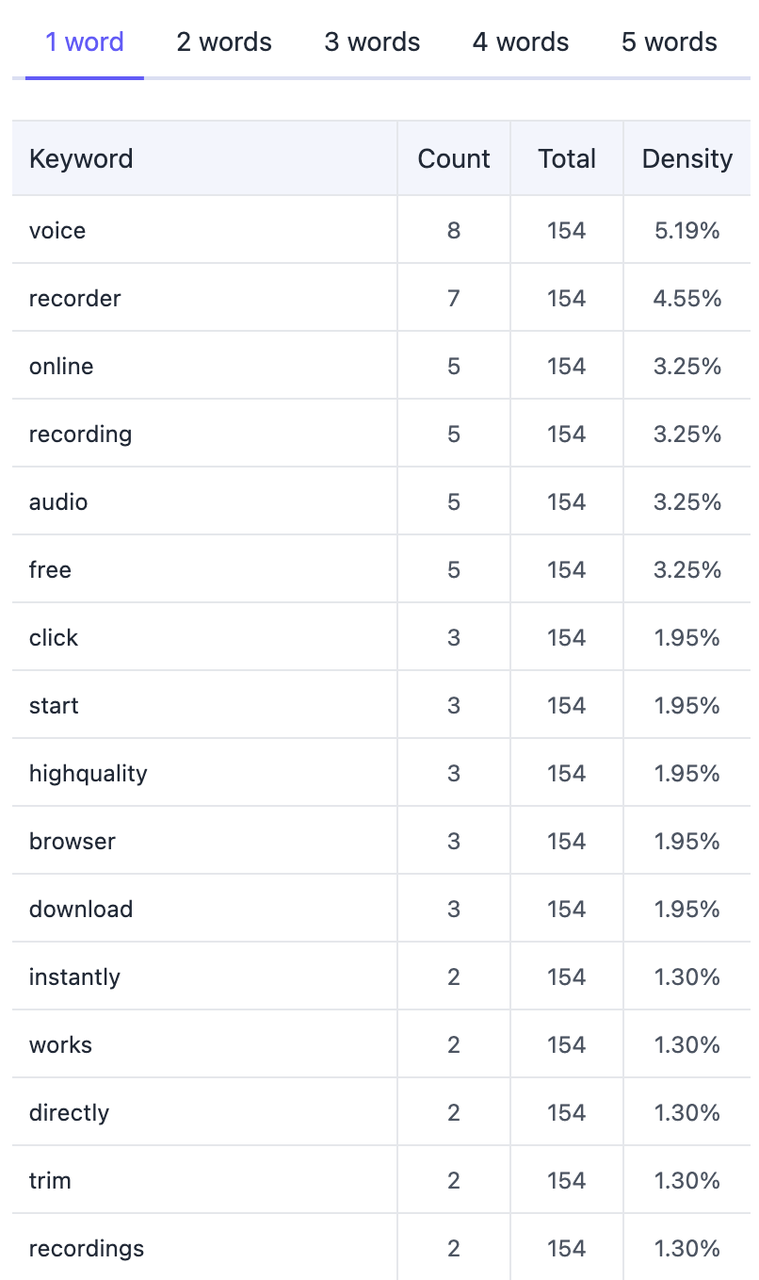Select the 'trim' keyword cell
Screen dimensions: 759x1280
(50, 1181)
